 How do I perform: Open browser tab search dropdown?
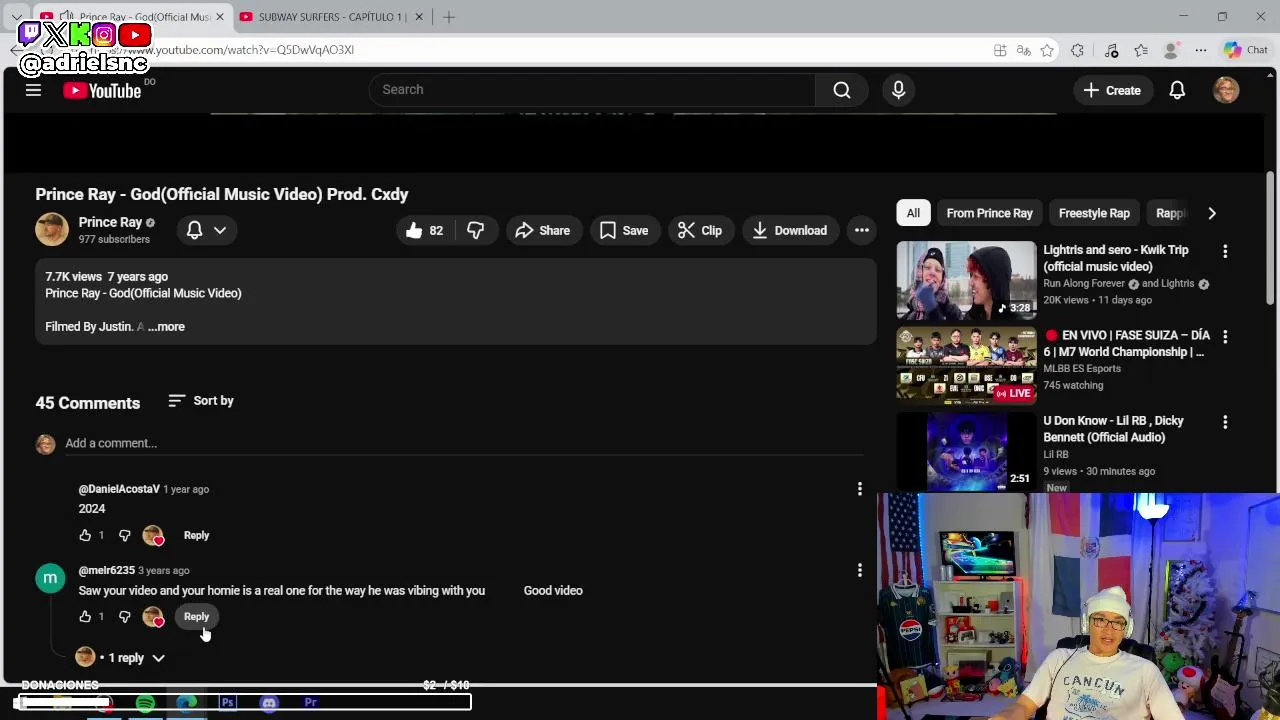click(x=17, y=17)
